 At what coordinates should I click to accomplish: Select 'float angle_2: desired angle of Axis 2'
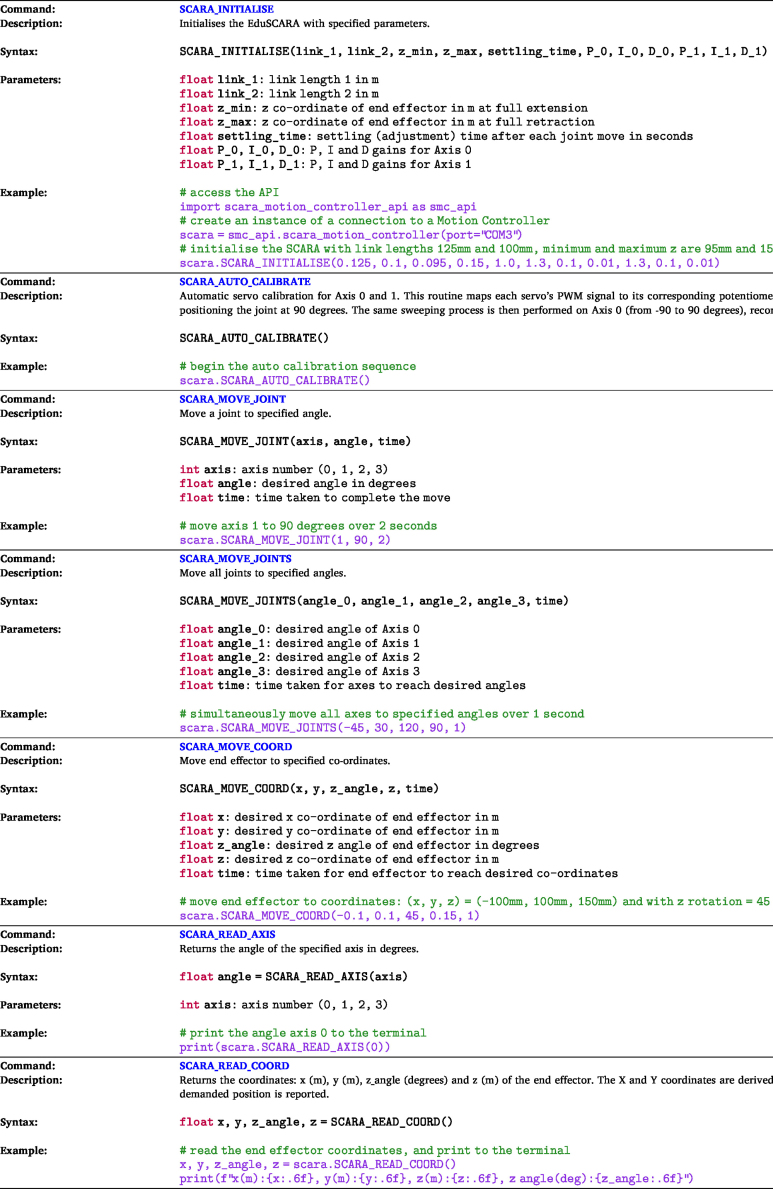[300, 657]
